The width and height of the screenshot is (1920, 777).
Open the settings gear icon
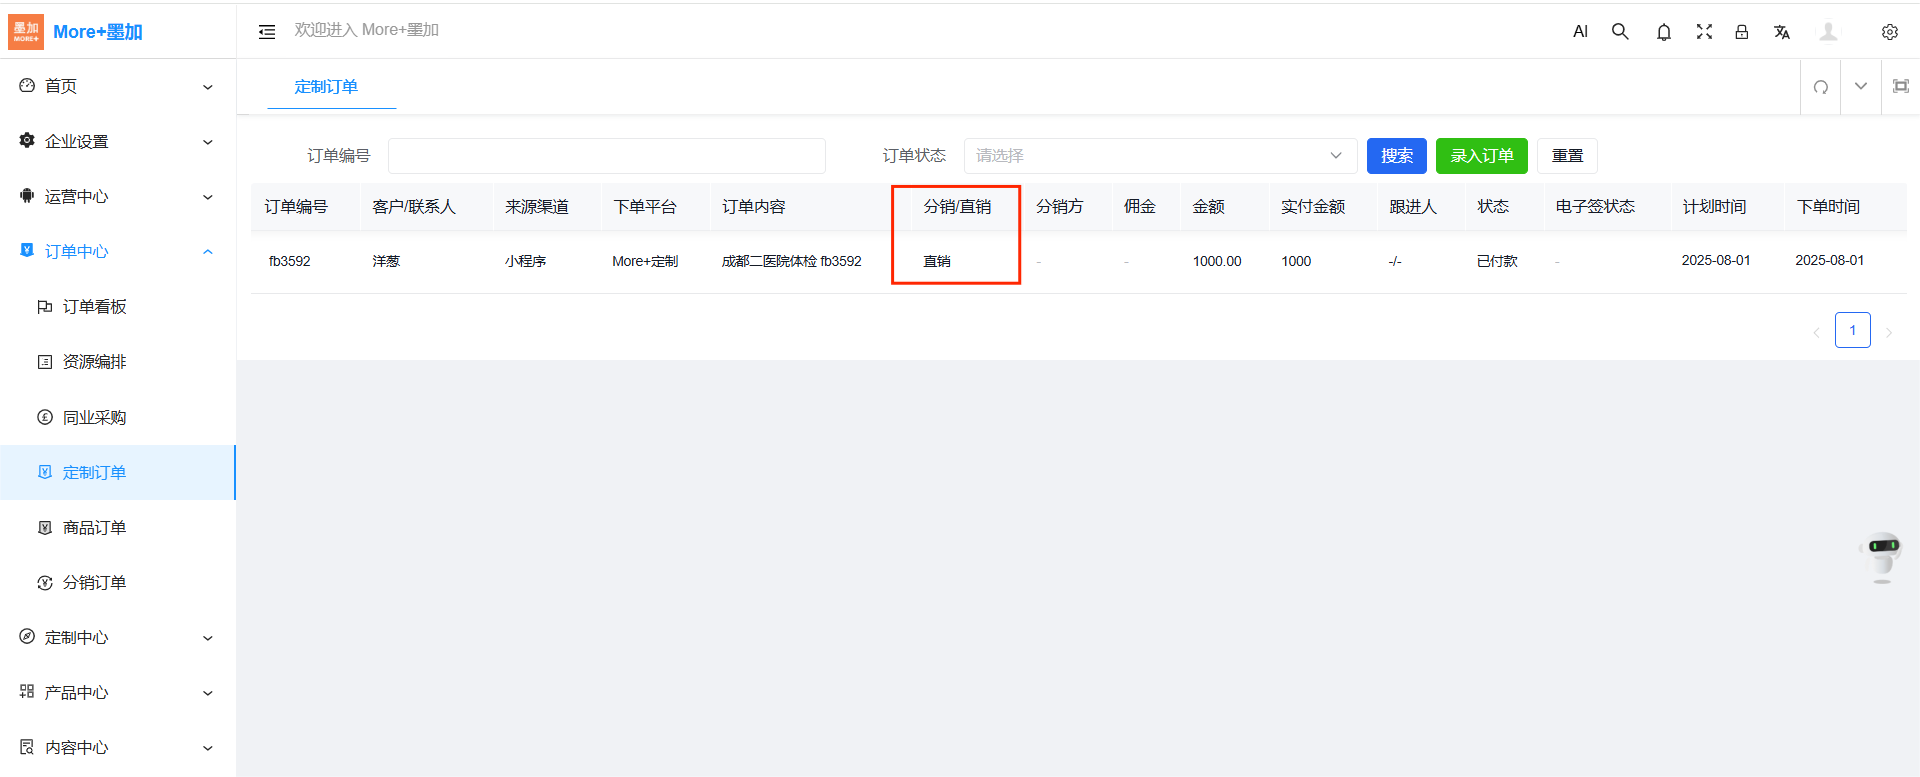pos(1889,32)
